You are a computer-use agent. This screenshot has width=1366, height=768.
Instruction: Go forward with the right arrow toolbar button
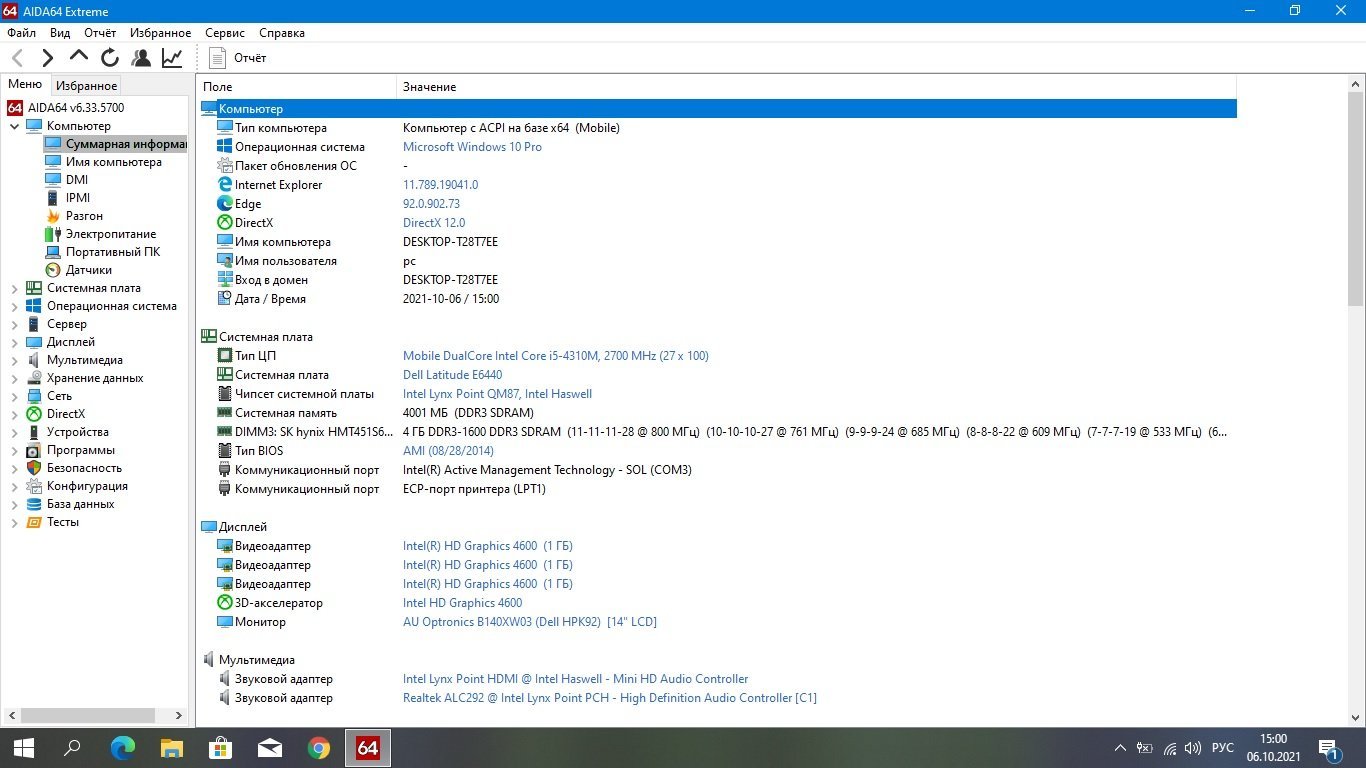point(48,58)
